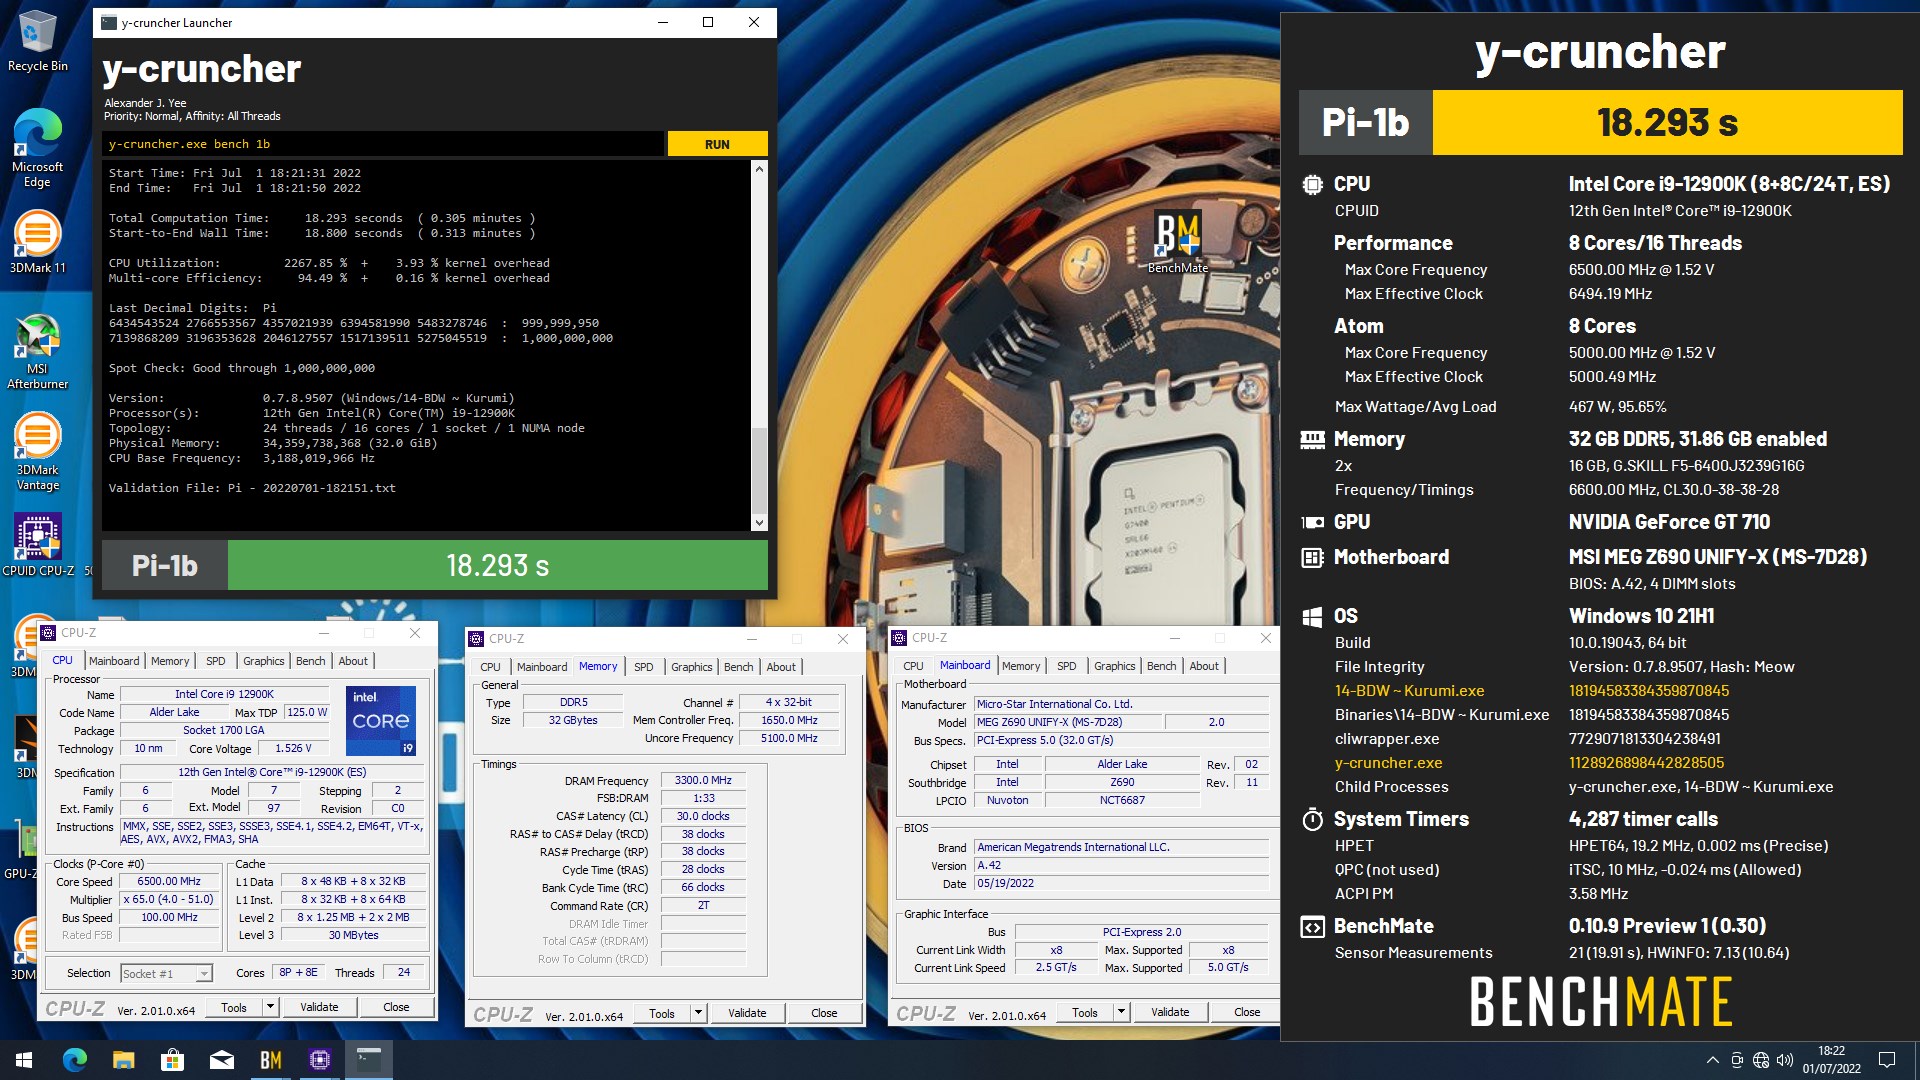Click Validate in the right CPU-Z window
Image resolution: width=1920 pixels, height=1080 pixels.
[1170, 1012]
